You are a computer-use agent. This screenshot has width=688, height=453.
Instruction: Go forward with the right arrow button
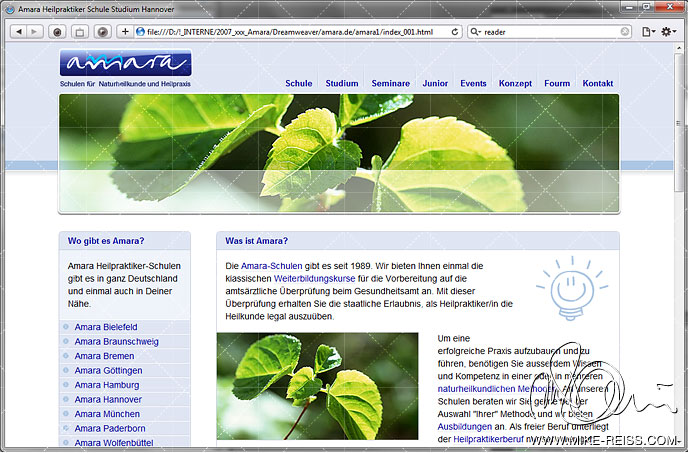coord(34,32)
